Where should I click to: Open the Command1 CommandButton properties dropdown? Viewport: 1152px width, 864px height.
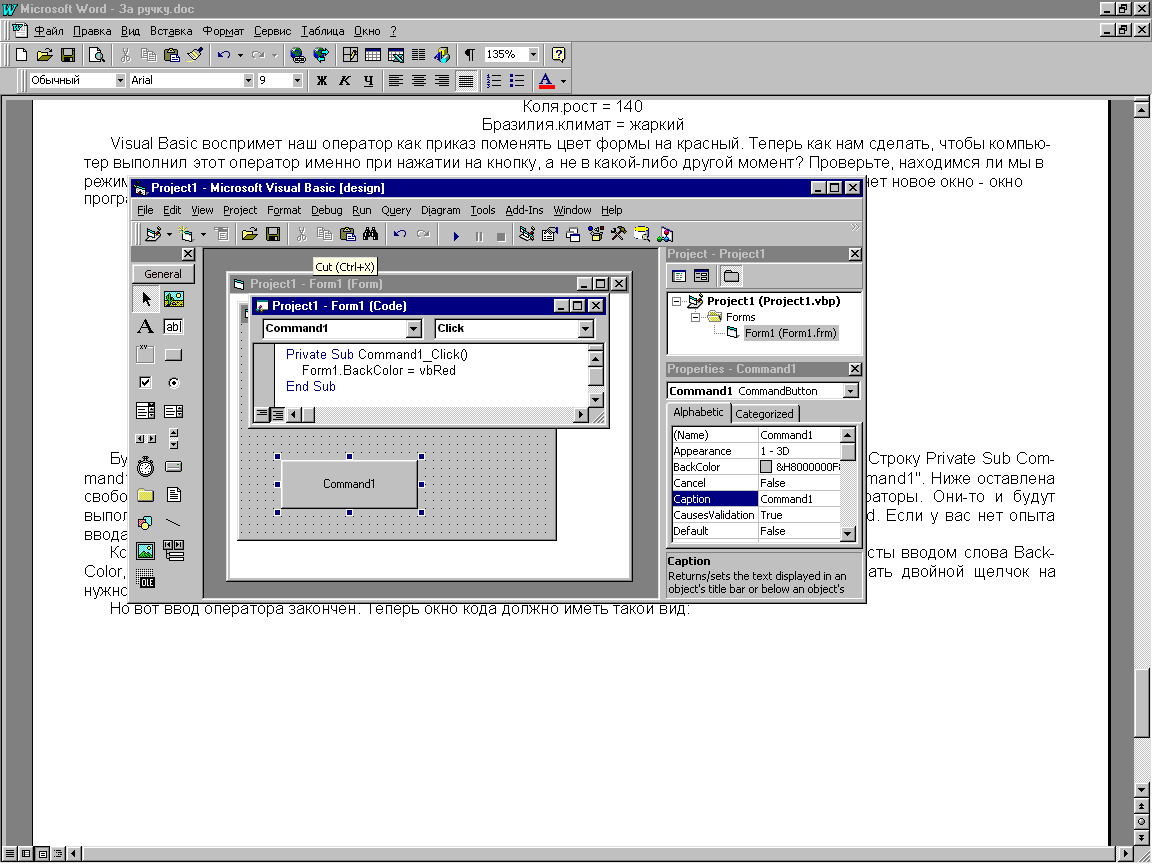click(850, 391)
